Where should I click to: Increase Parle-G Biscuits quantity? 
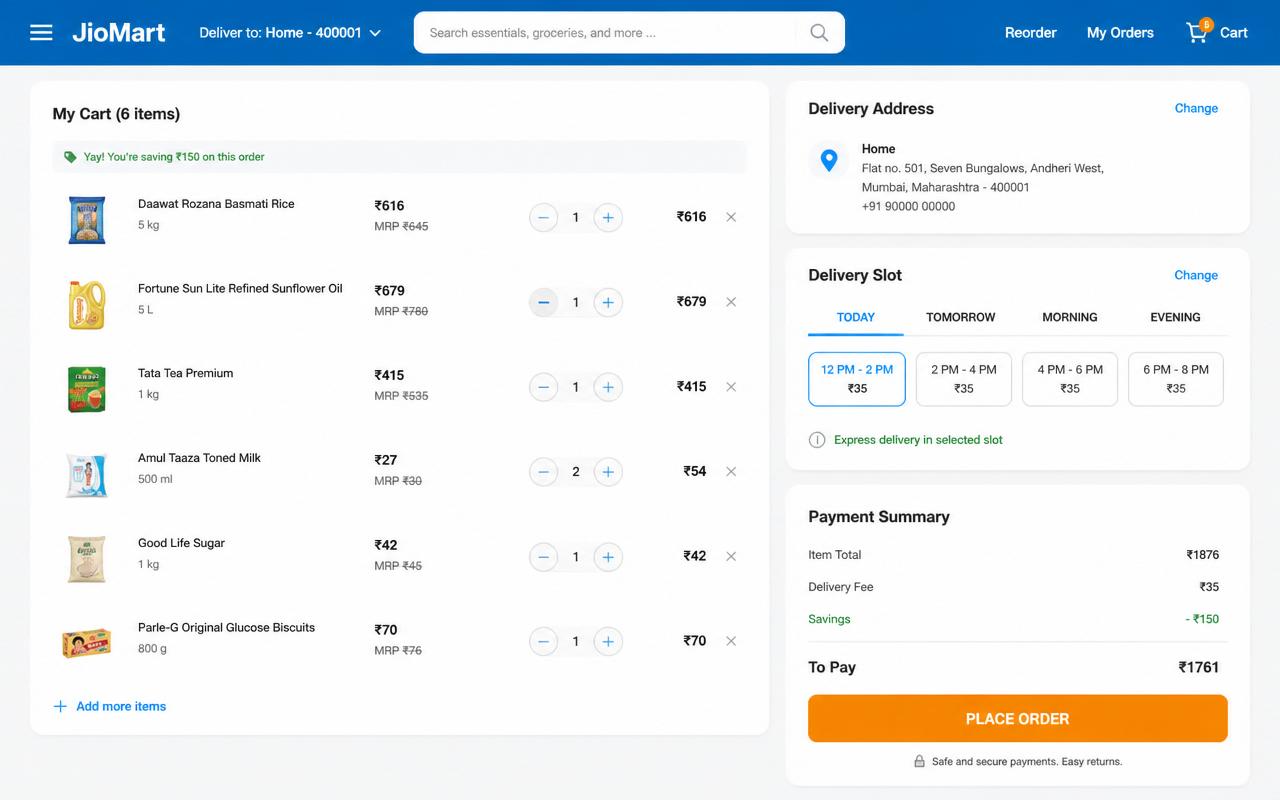(x=608, y=642)
